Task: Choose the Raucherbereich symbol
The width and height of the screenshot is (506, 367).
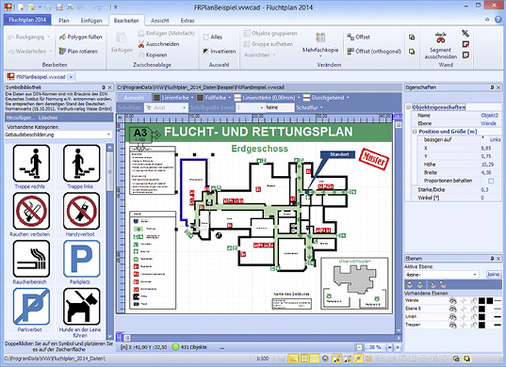Action: [x=31, y=259]
